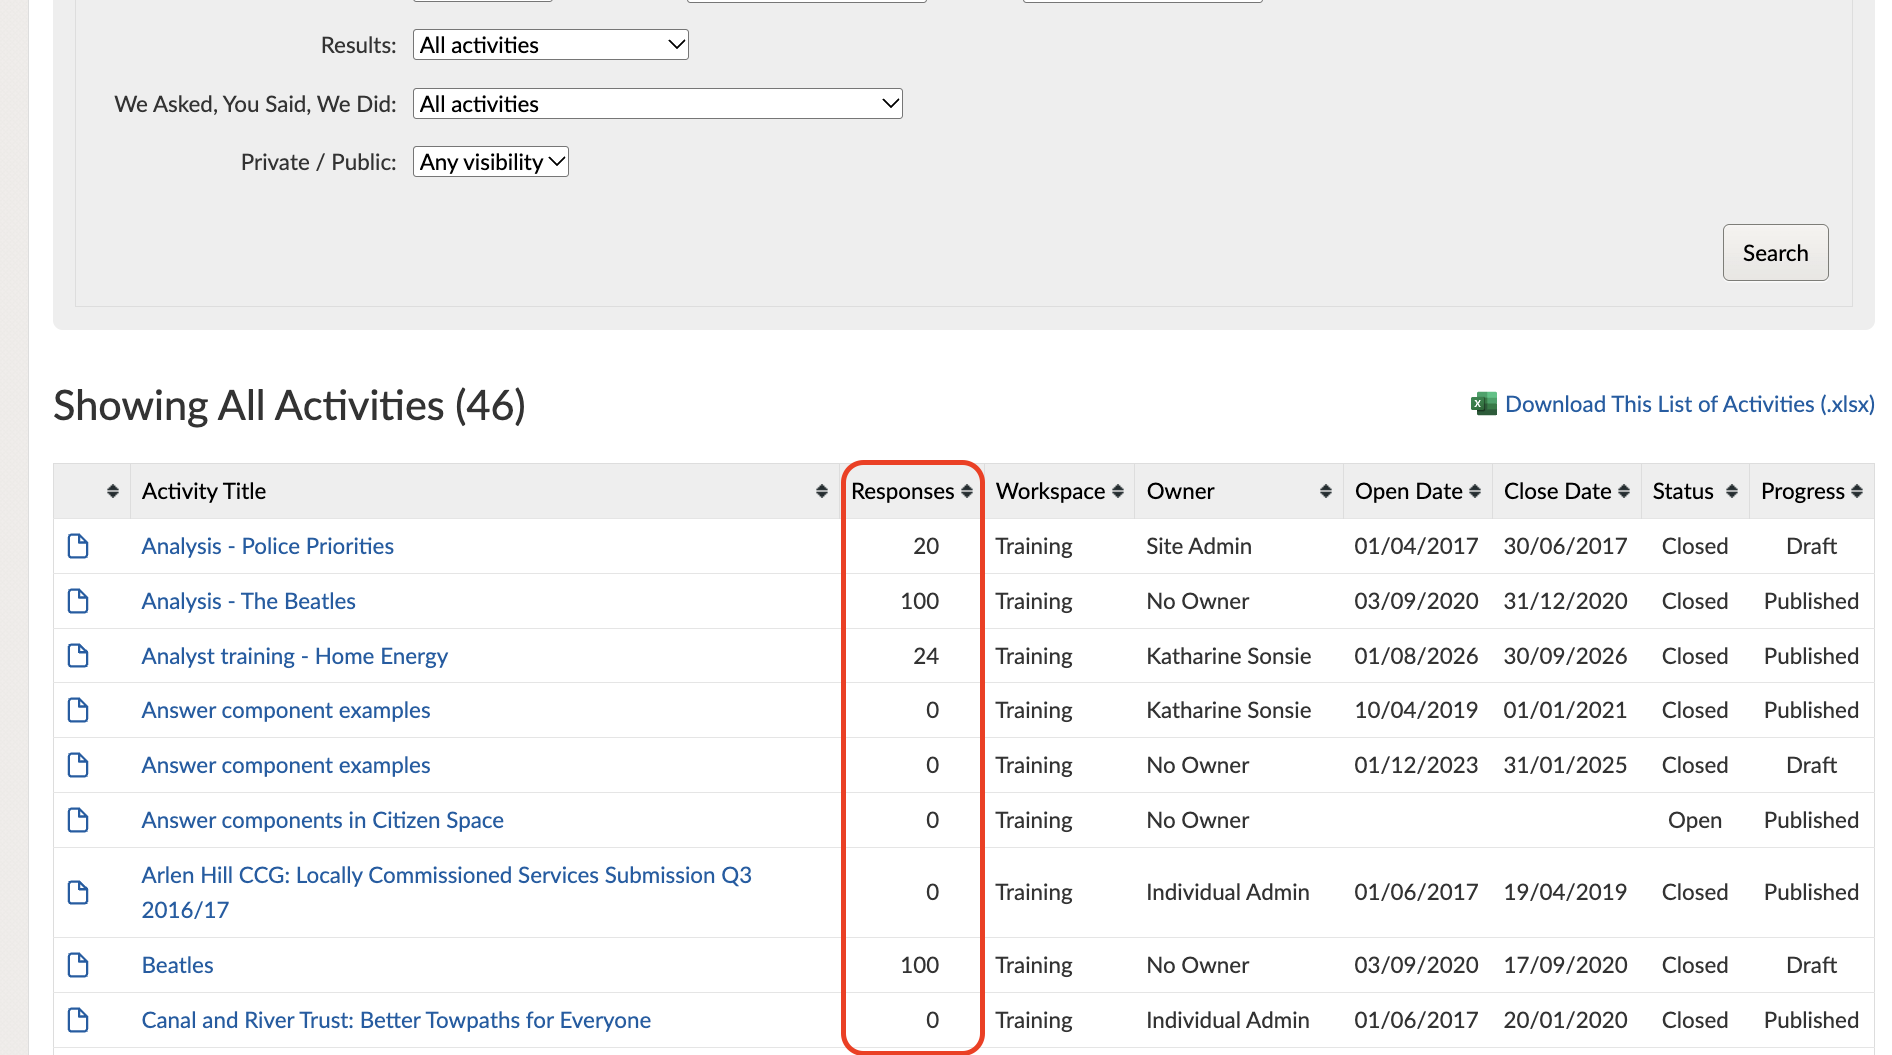Sort by Responses column
The image size is (1892, 1055).
(967, 491)
